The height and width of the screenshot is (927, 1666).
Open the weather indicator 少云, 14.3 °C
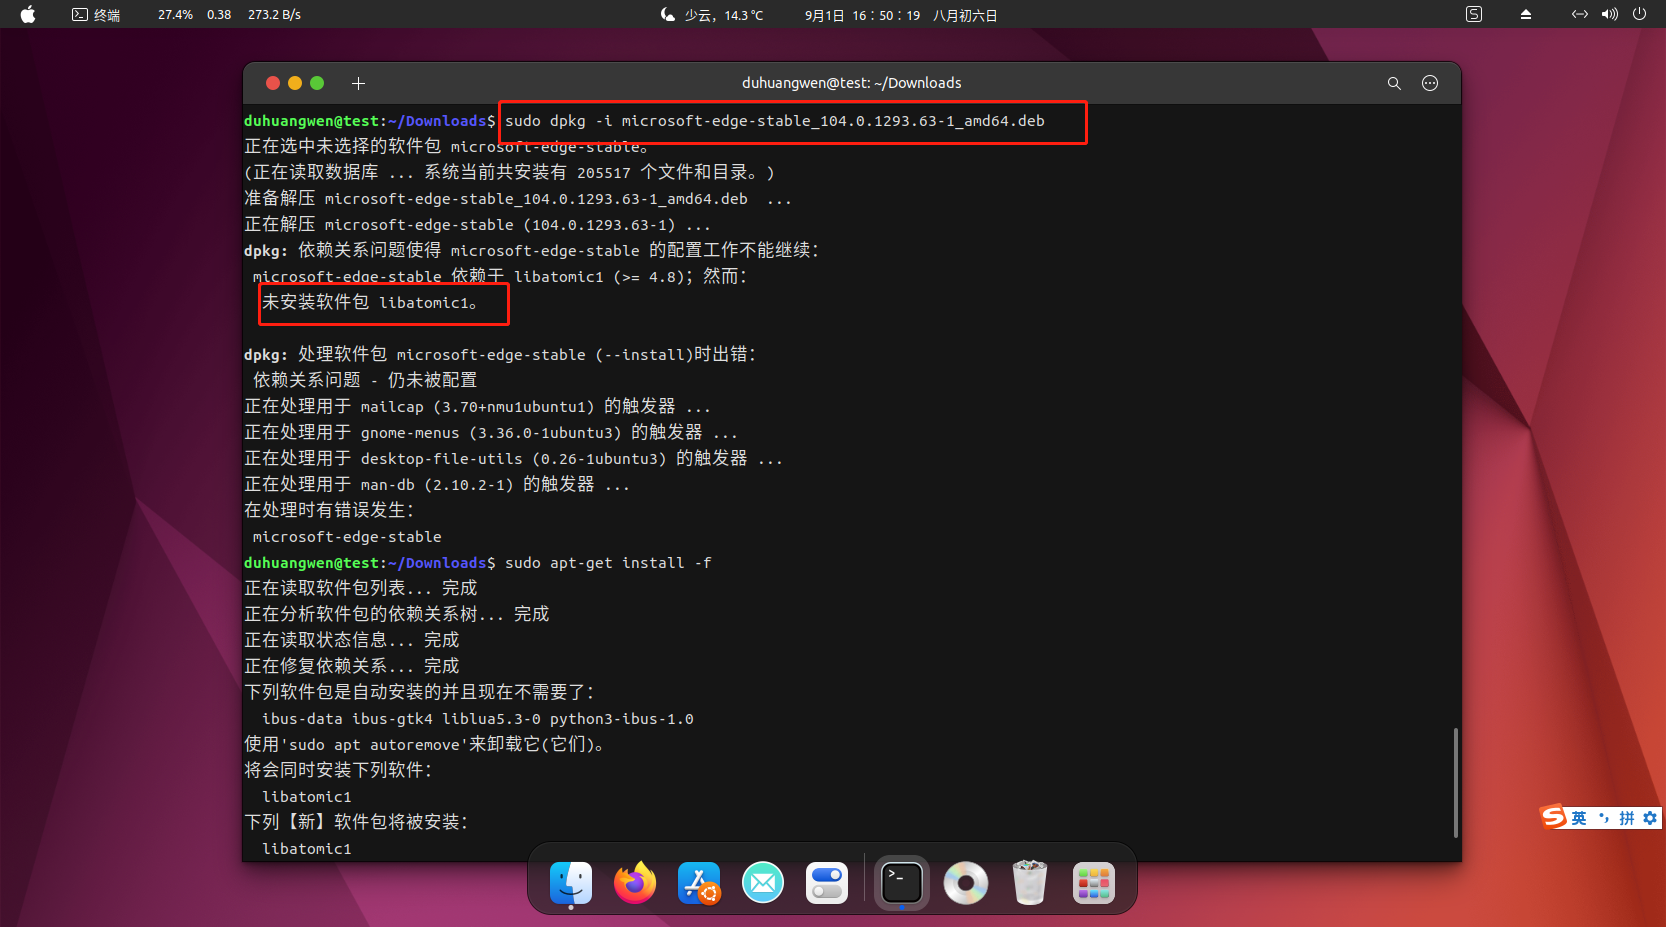pos(712,15)
